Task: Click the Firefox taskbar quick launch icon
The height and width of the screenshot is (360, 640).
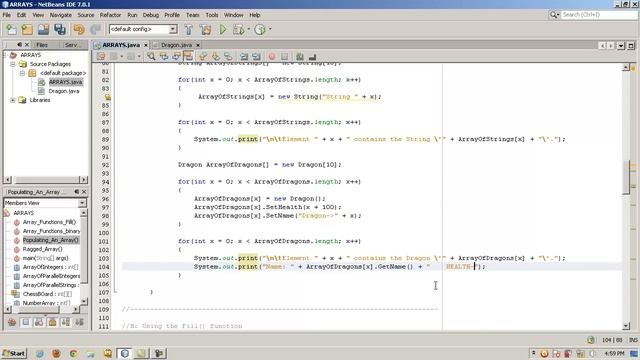Action: click(56, 353)
